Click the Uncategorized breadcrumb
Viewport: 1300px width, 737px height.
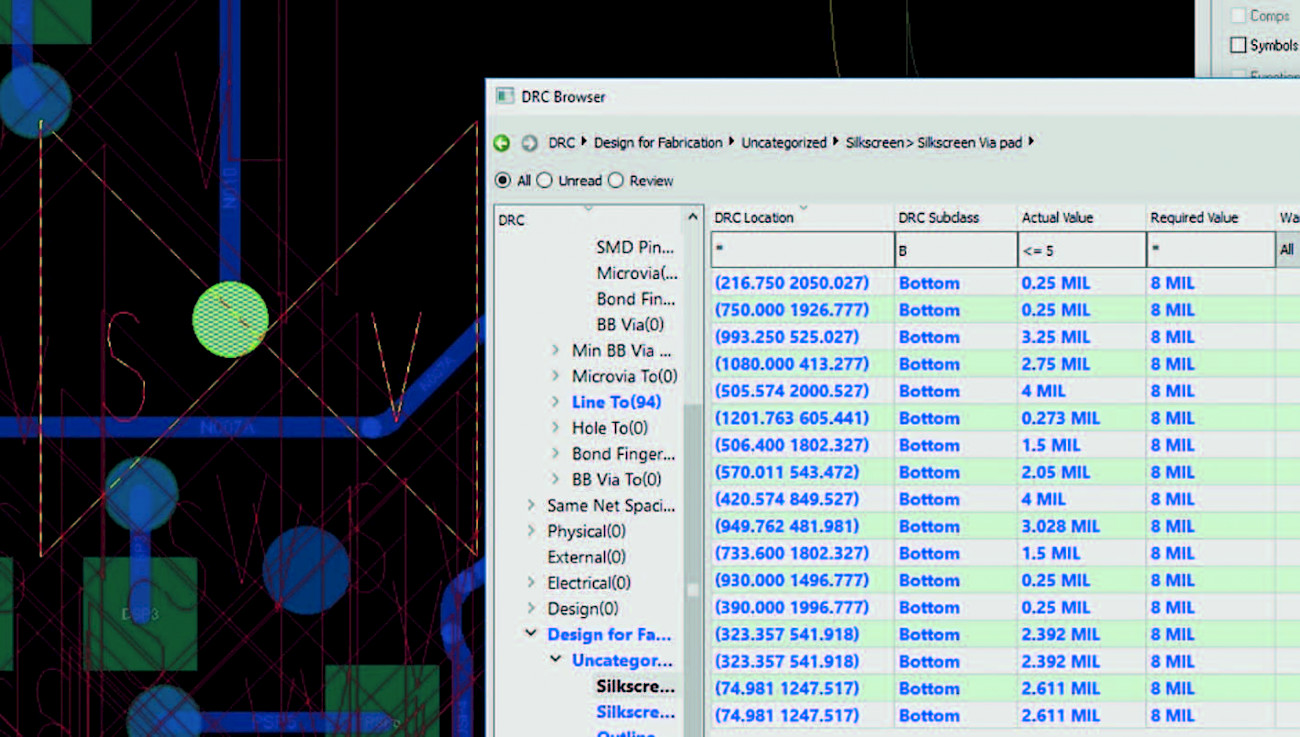pos(784,143)
